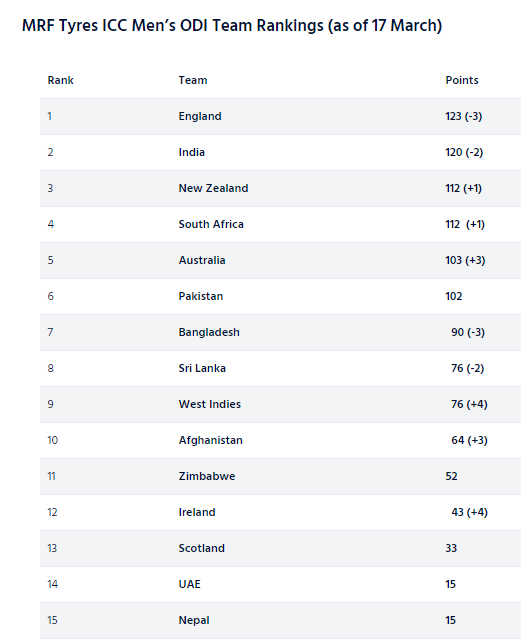The image size is (521, 642).
Task: Click the UAE team name
Action: click(190, 584)
